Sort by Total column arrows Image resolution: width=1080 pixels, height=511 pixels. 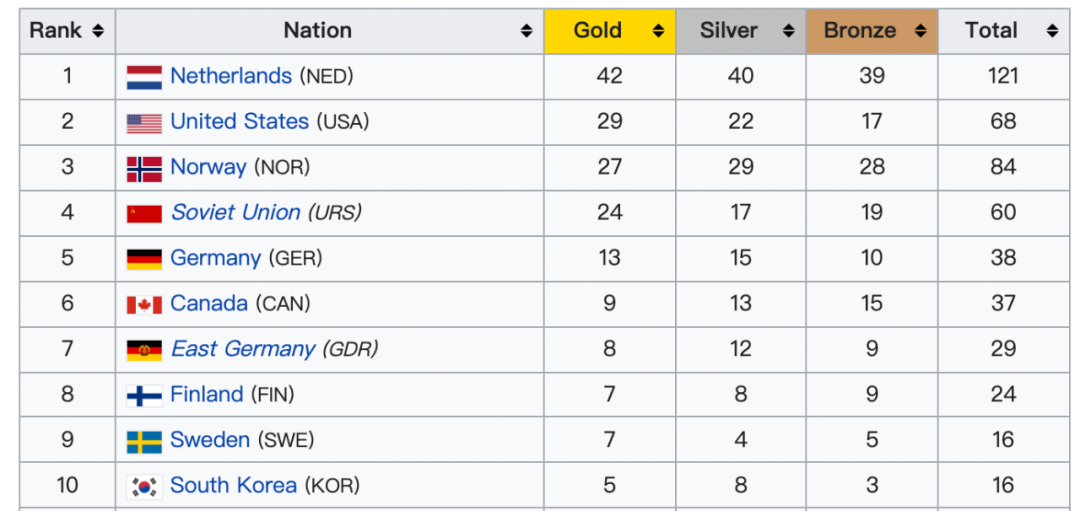(1052, 31)
